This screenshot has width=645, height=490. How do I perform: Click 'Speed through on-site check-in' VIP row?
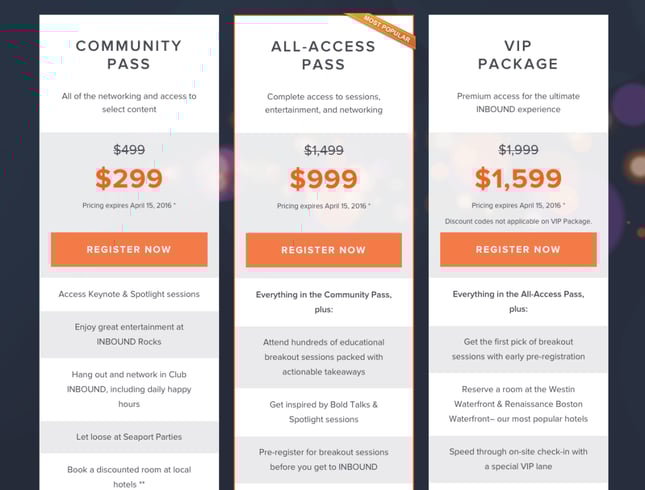click(x=518, y=459)
